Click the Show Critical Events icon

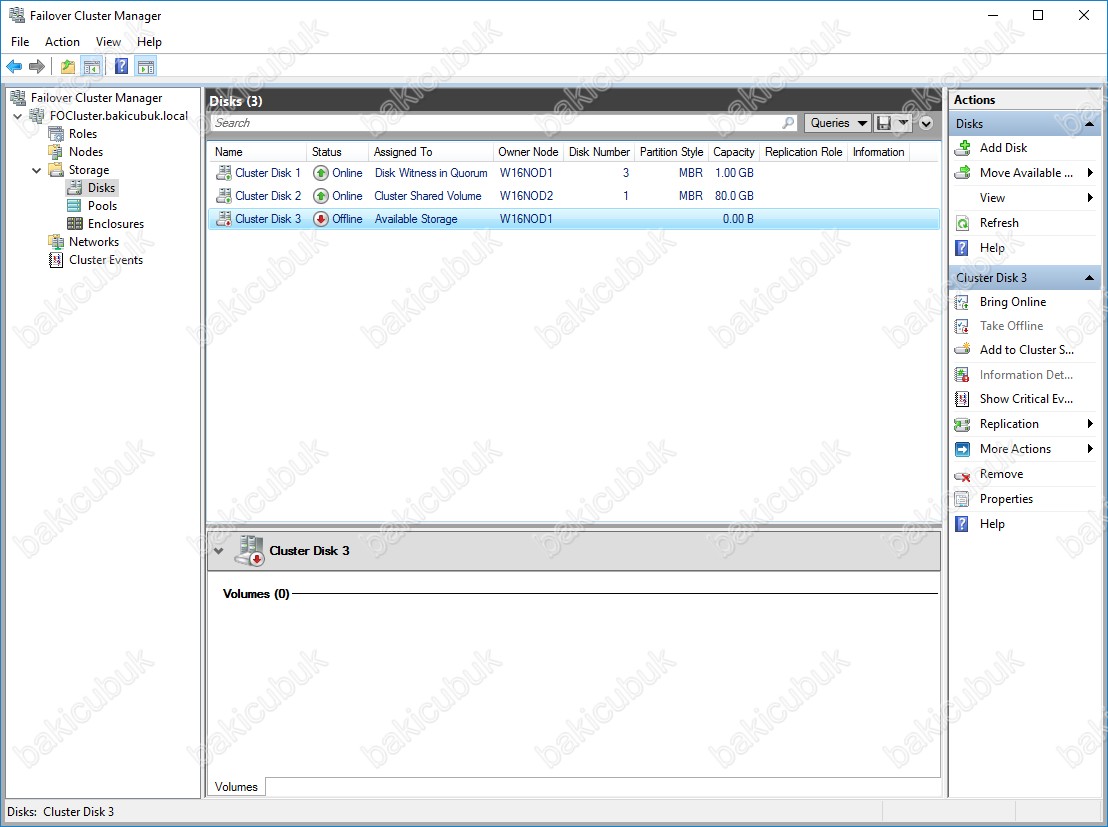click(x=962, y=399)
